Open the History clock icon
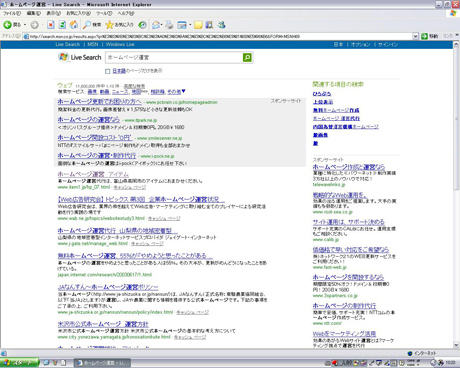This screenshot has width=460, height=368. (x=142, y=25)
